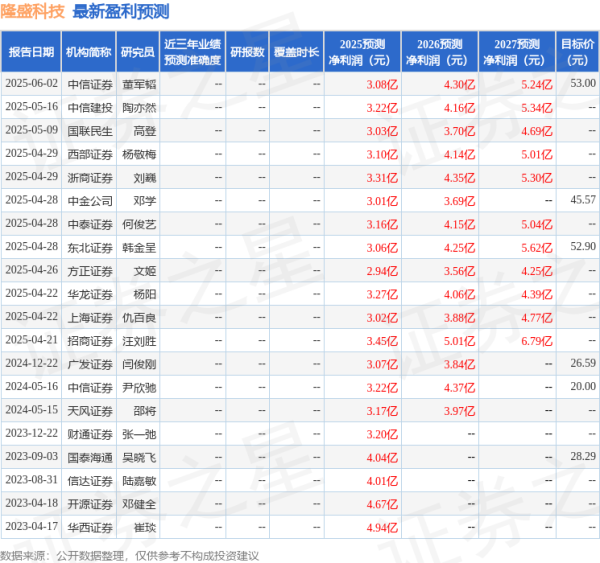Screen dimensions: 600x563
Task: Click the 招商证券 institution name
Action: coord(88,339)
